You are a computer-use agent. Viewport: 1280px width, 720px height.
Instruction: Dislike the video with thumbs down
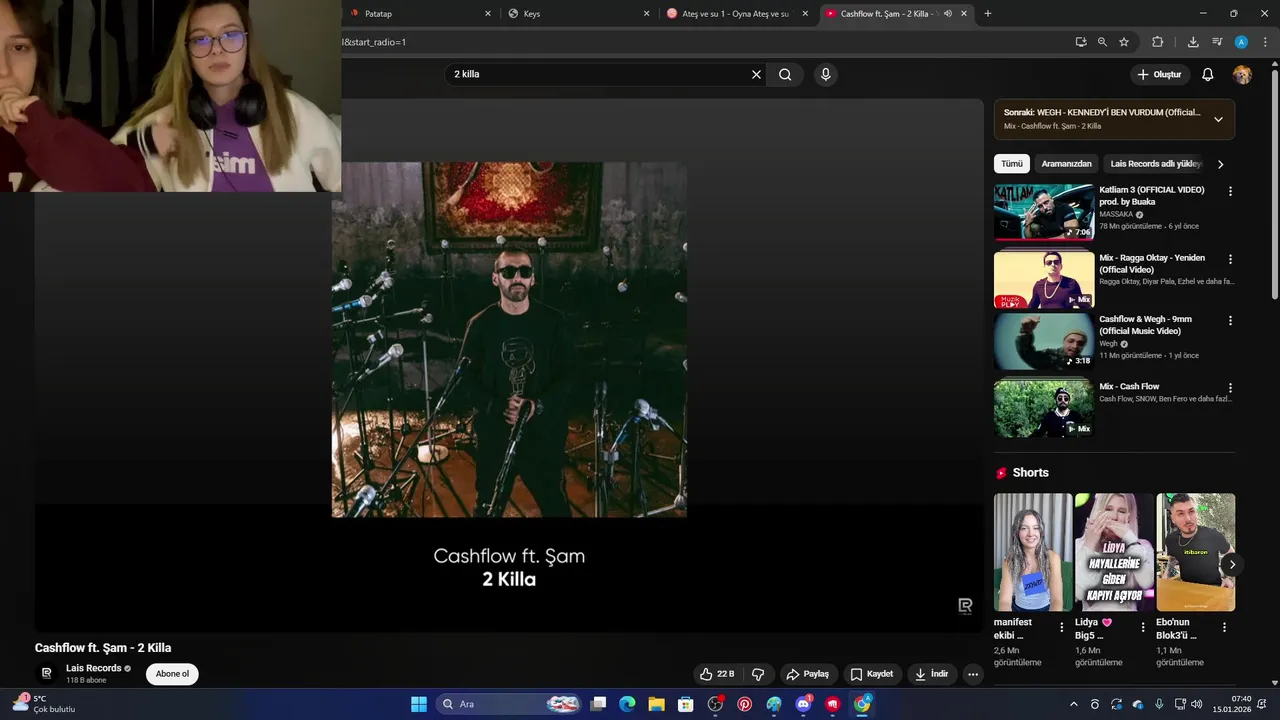coord(758,674)
